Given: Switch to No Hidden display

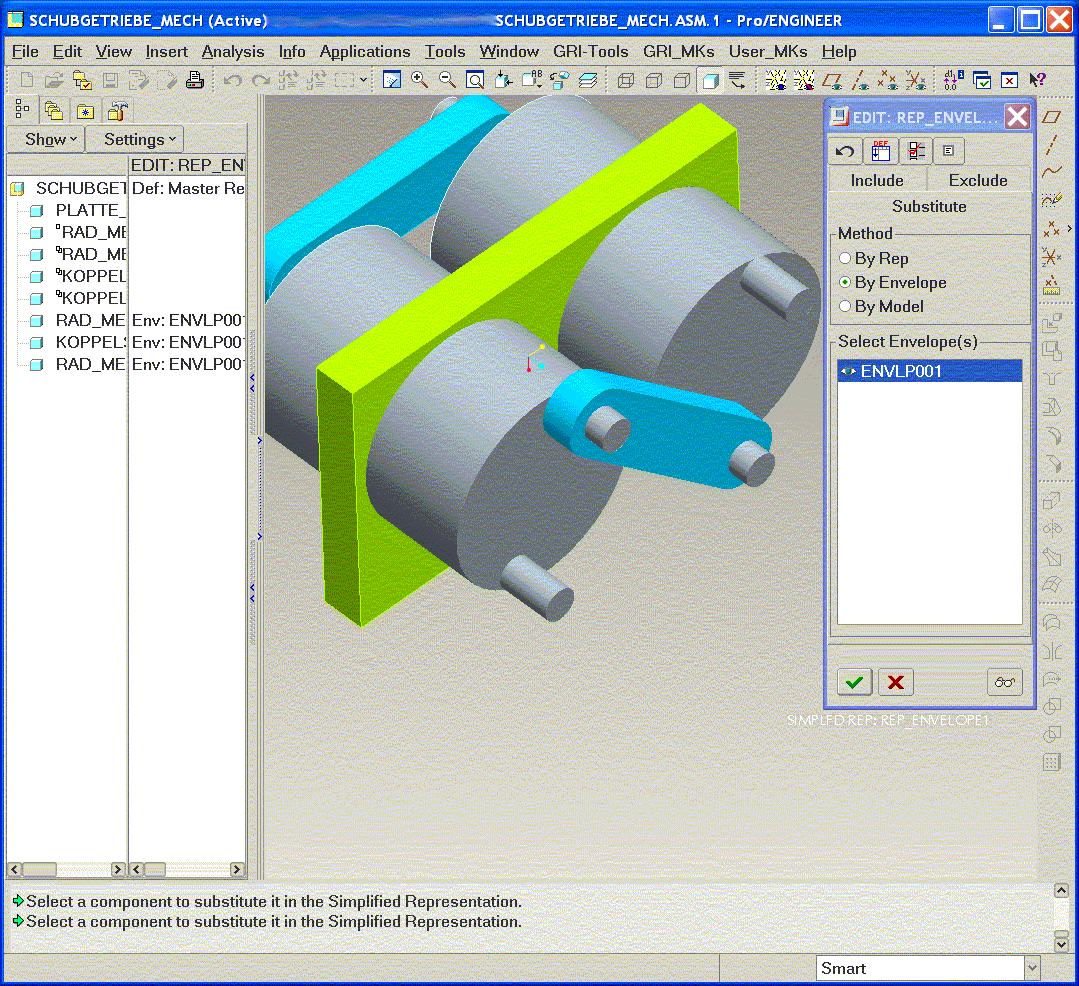Looking at the screenshot, I should coord(681,81).
